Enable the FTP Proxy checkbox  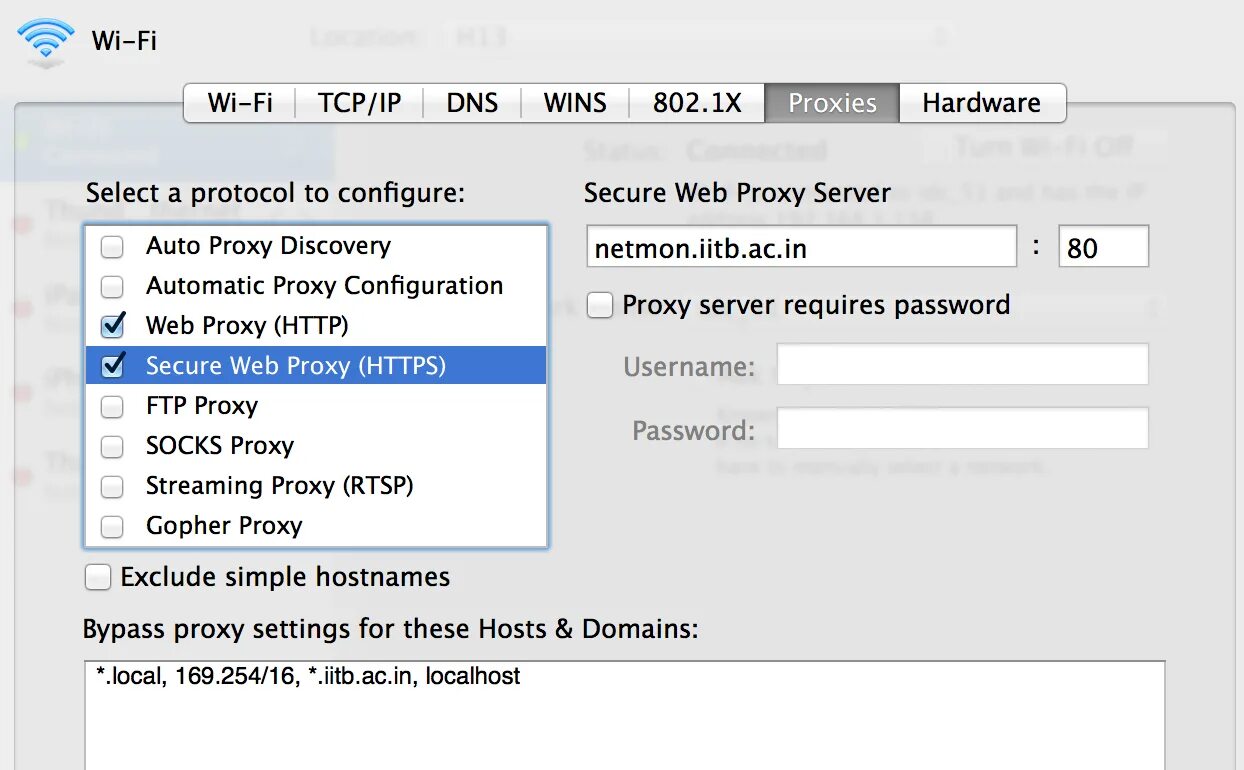pyautogui.click(x=113, y=406)
